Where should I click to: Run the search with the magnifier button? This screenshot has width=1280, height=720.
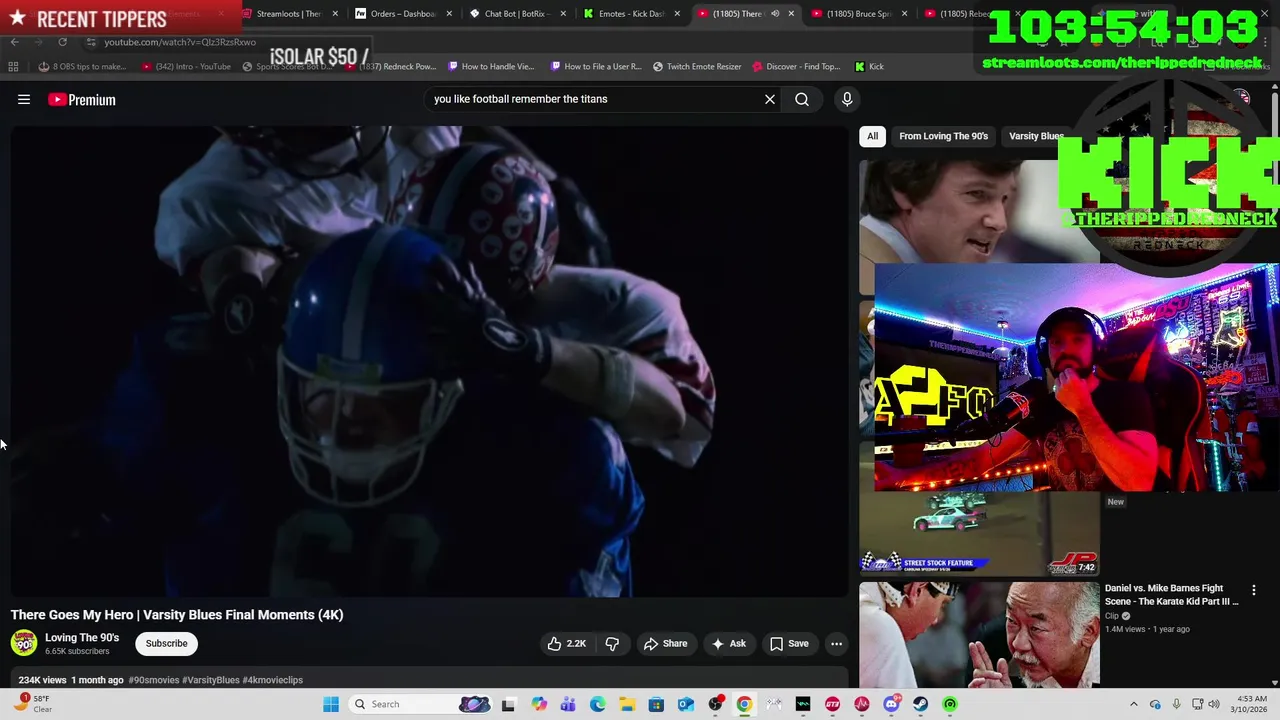pyautogui.click(x=802, y=99)
